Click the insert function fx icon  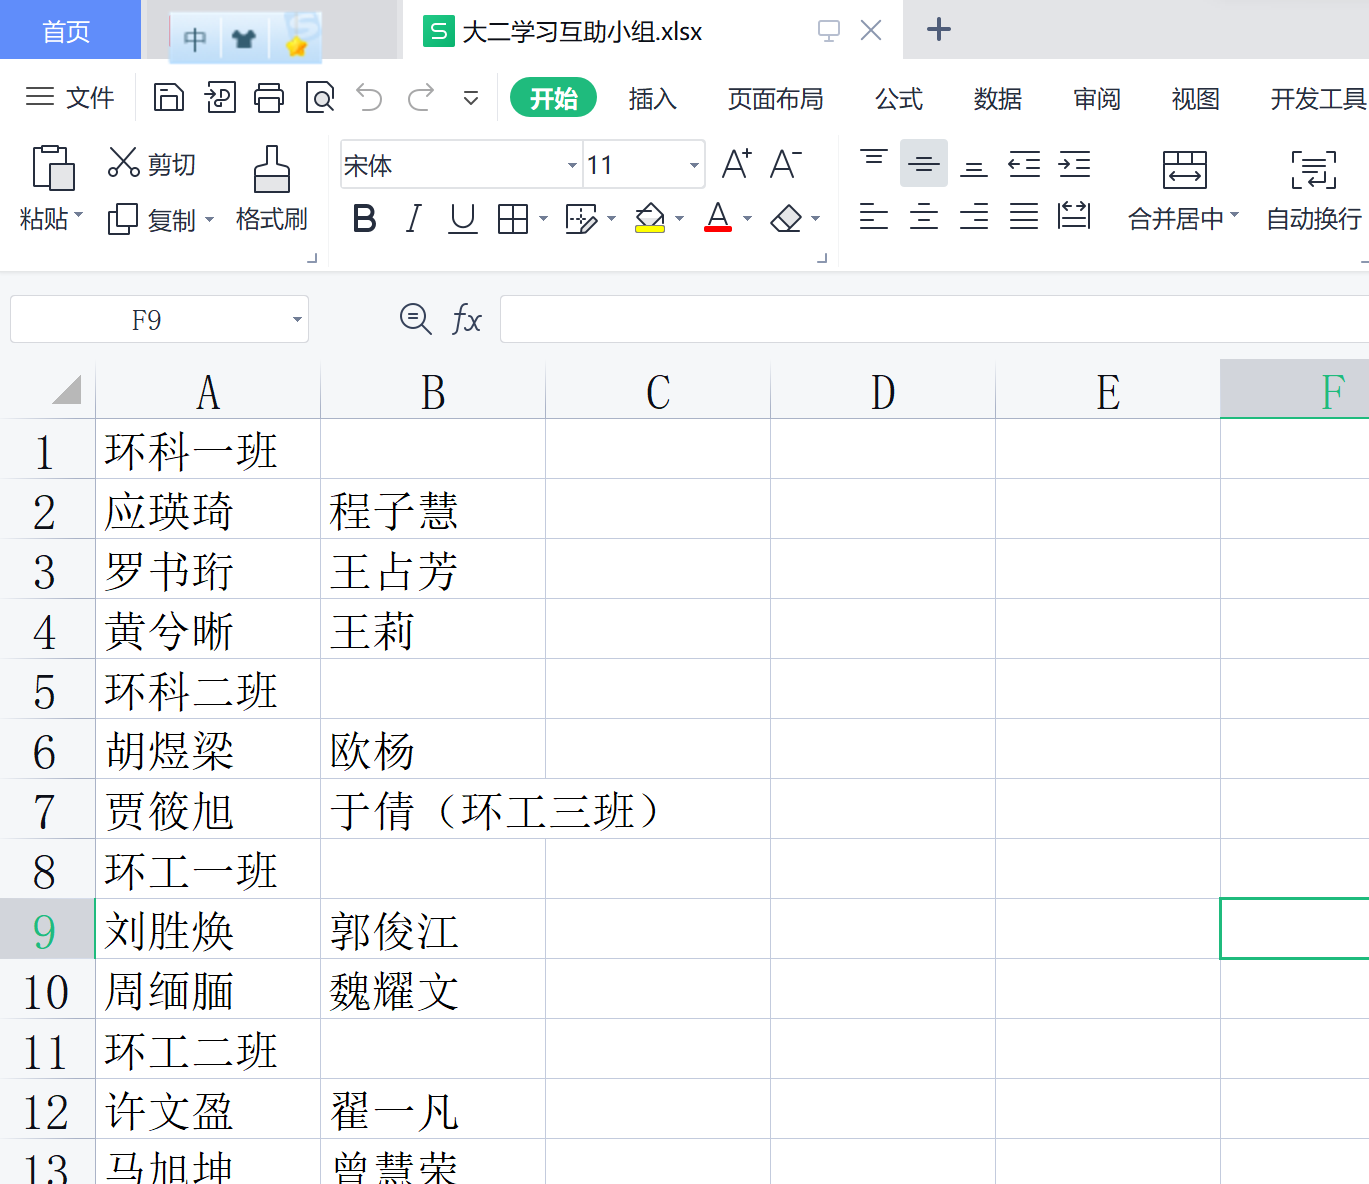pyautogui.click(x=466, y=320)
